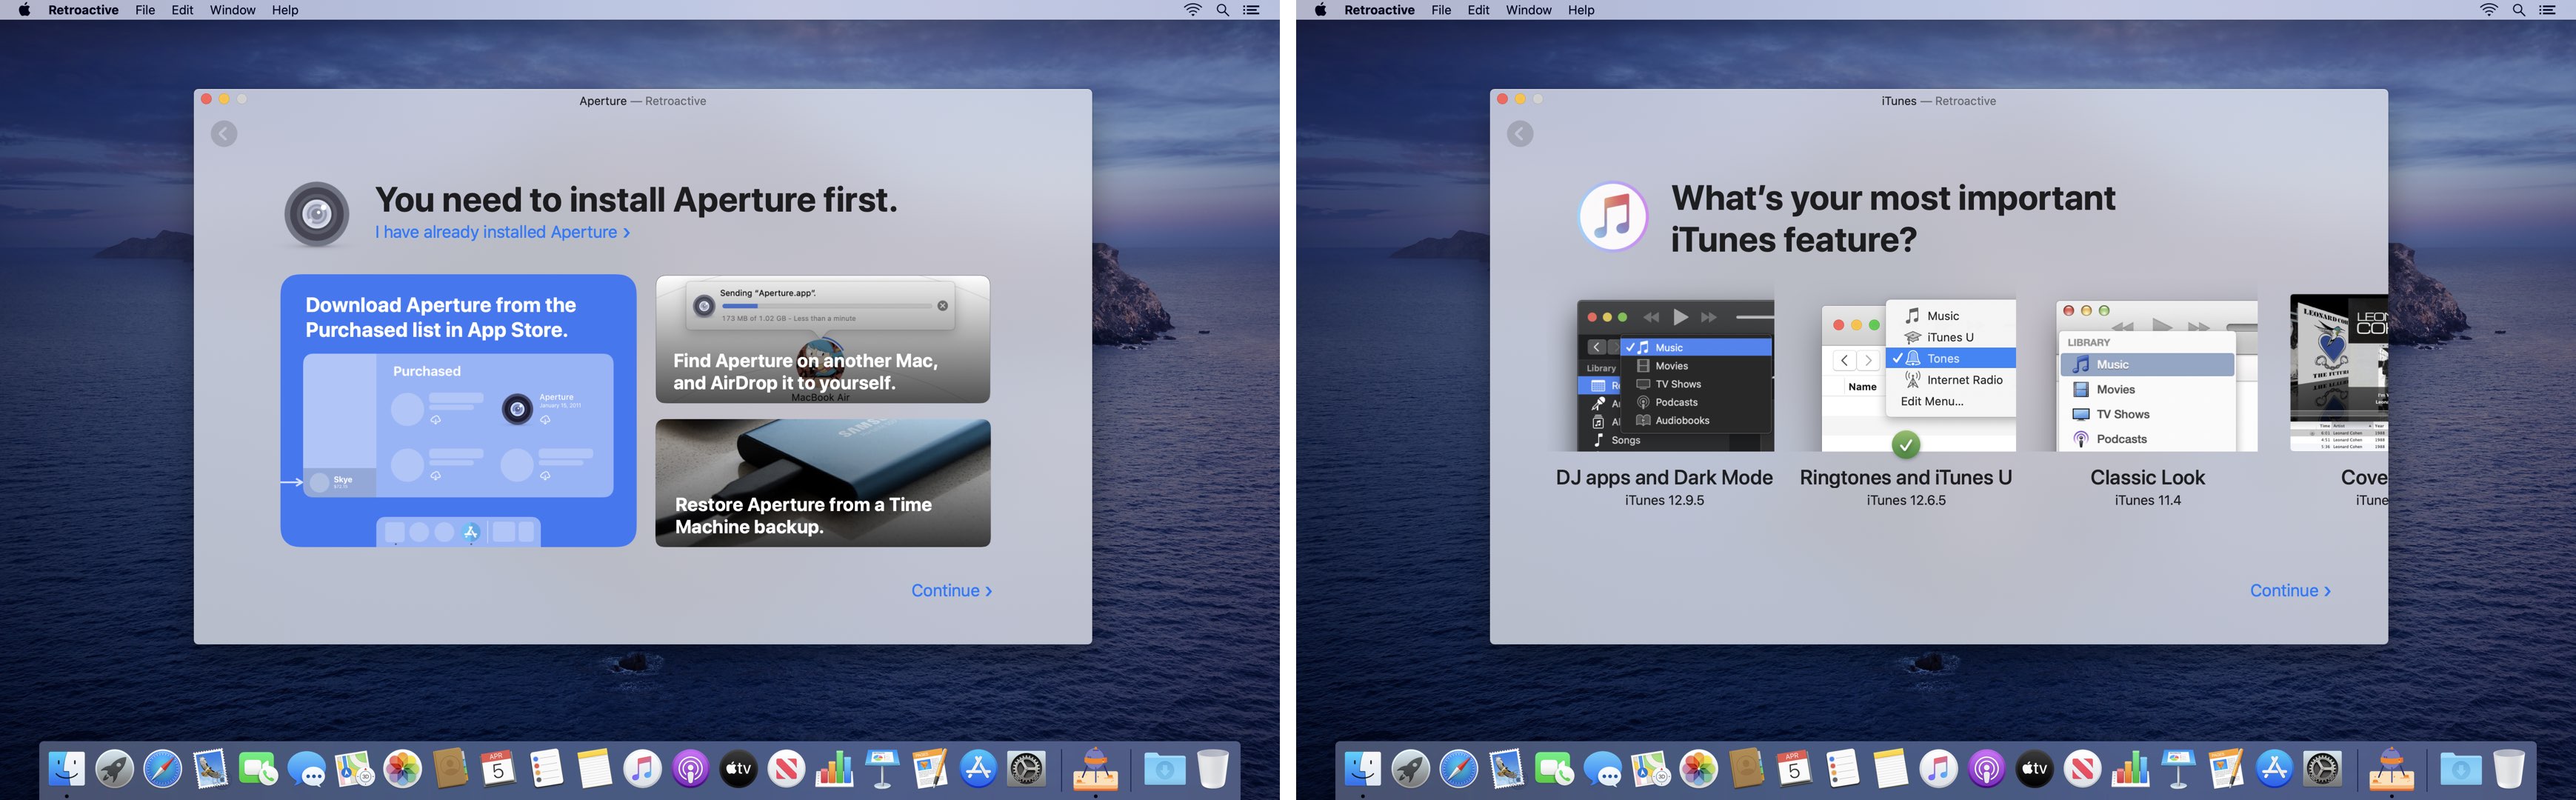This screenshot has height=800, width=2576.
Task: Open the Window menu on the right screen
Action: click(x=1528, y=10)
